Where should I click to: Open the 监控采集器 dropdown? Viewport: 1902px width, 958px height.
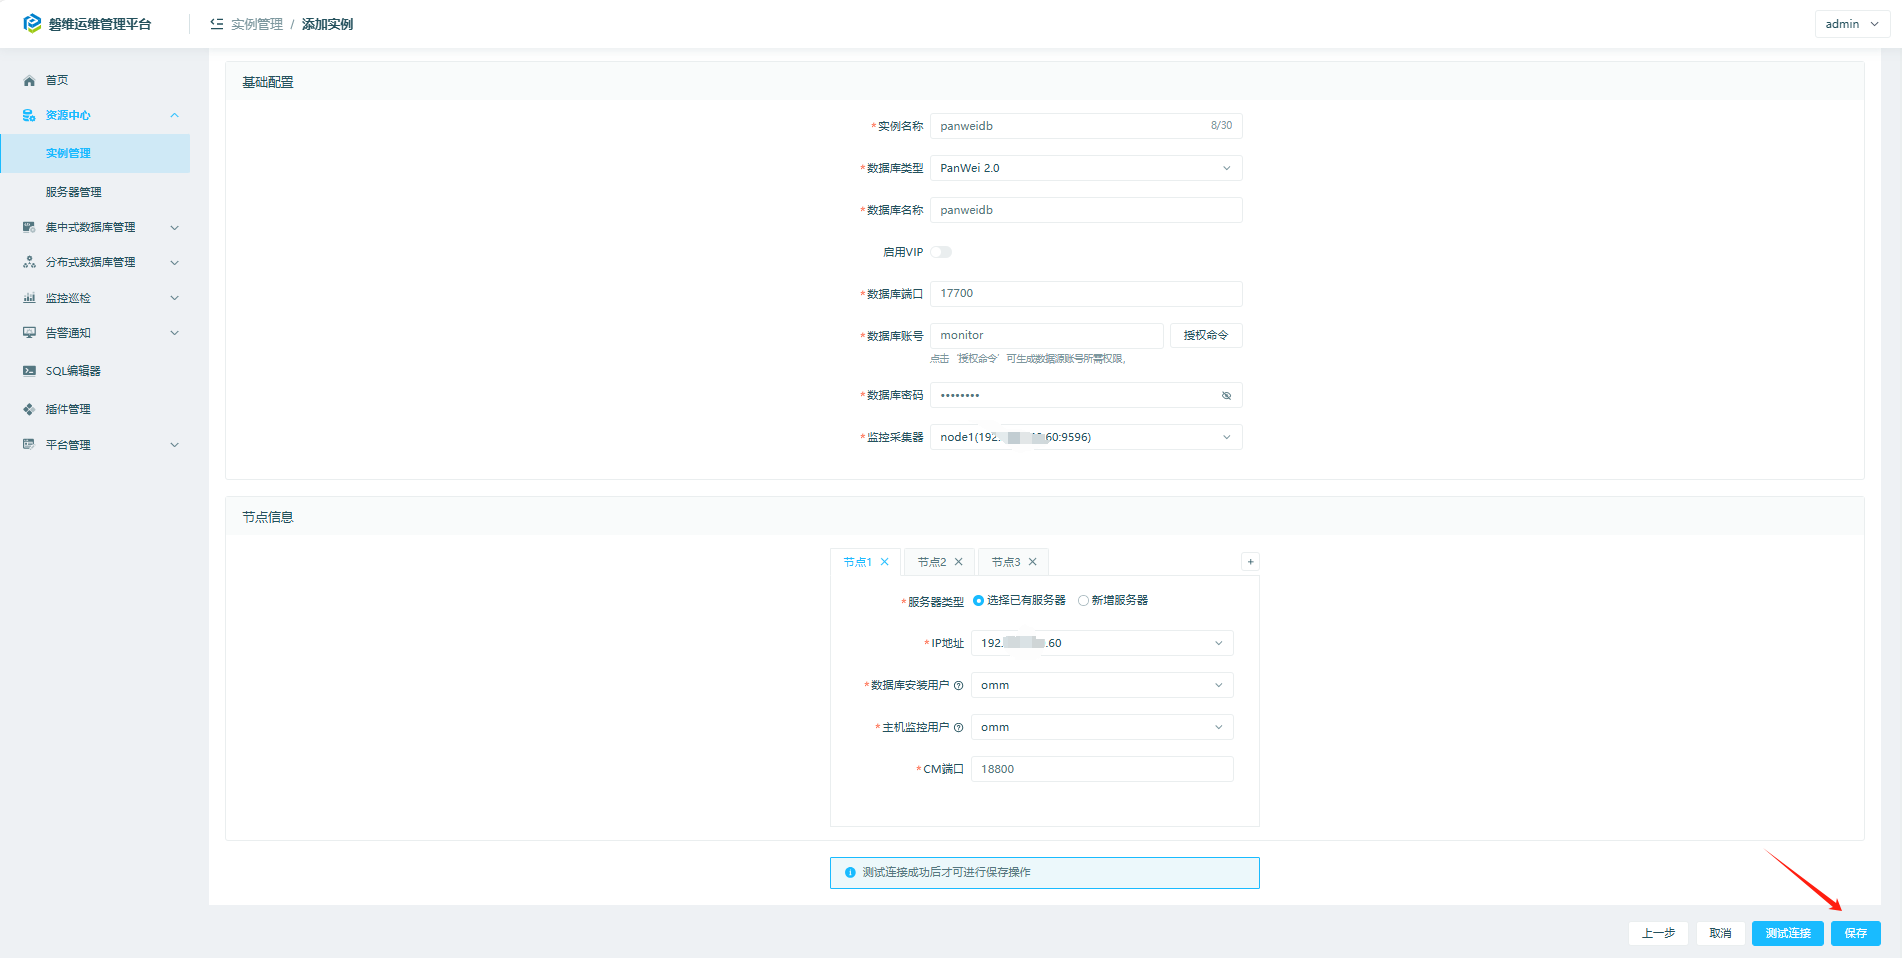1086,437
